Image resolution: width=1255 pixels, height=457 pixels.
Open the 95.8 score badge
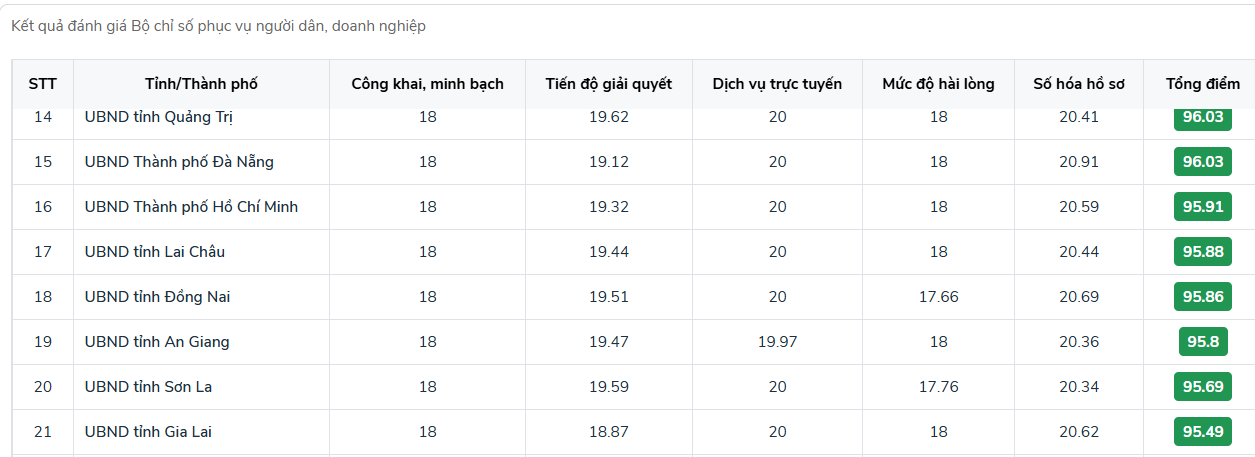click(1203, 342)
